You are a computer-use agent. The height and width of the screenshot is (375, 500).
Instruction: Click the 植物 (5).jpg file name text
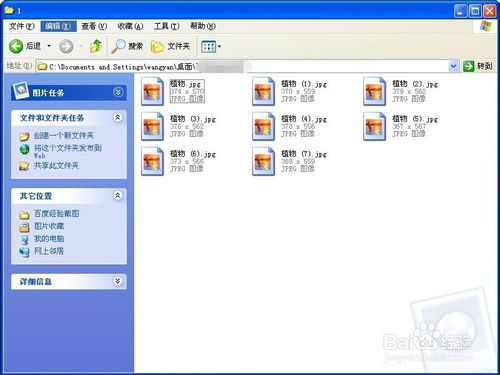[x=415, y=119]
